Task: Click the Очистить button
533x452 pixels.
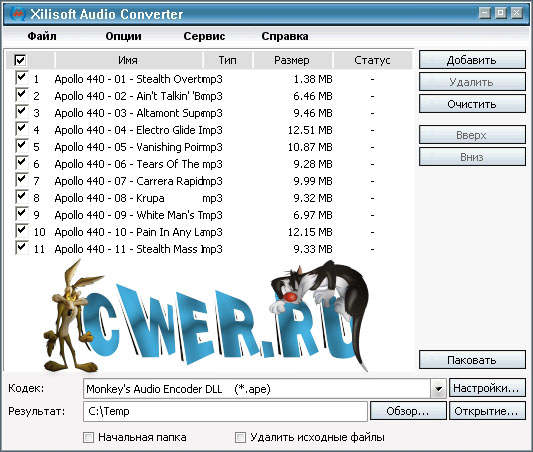Action: [x=472, y=104]
